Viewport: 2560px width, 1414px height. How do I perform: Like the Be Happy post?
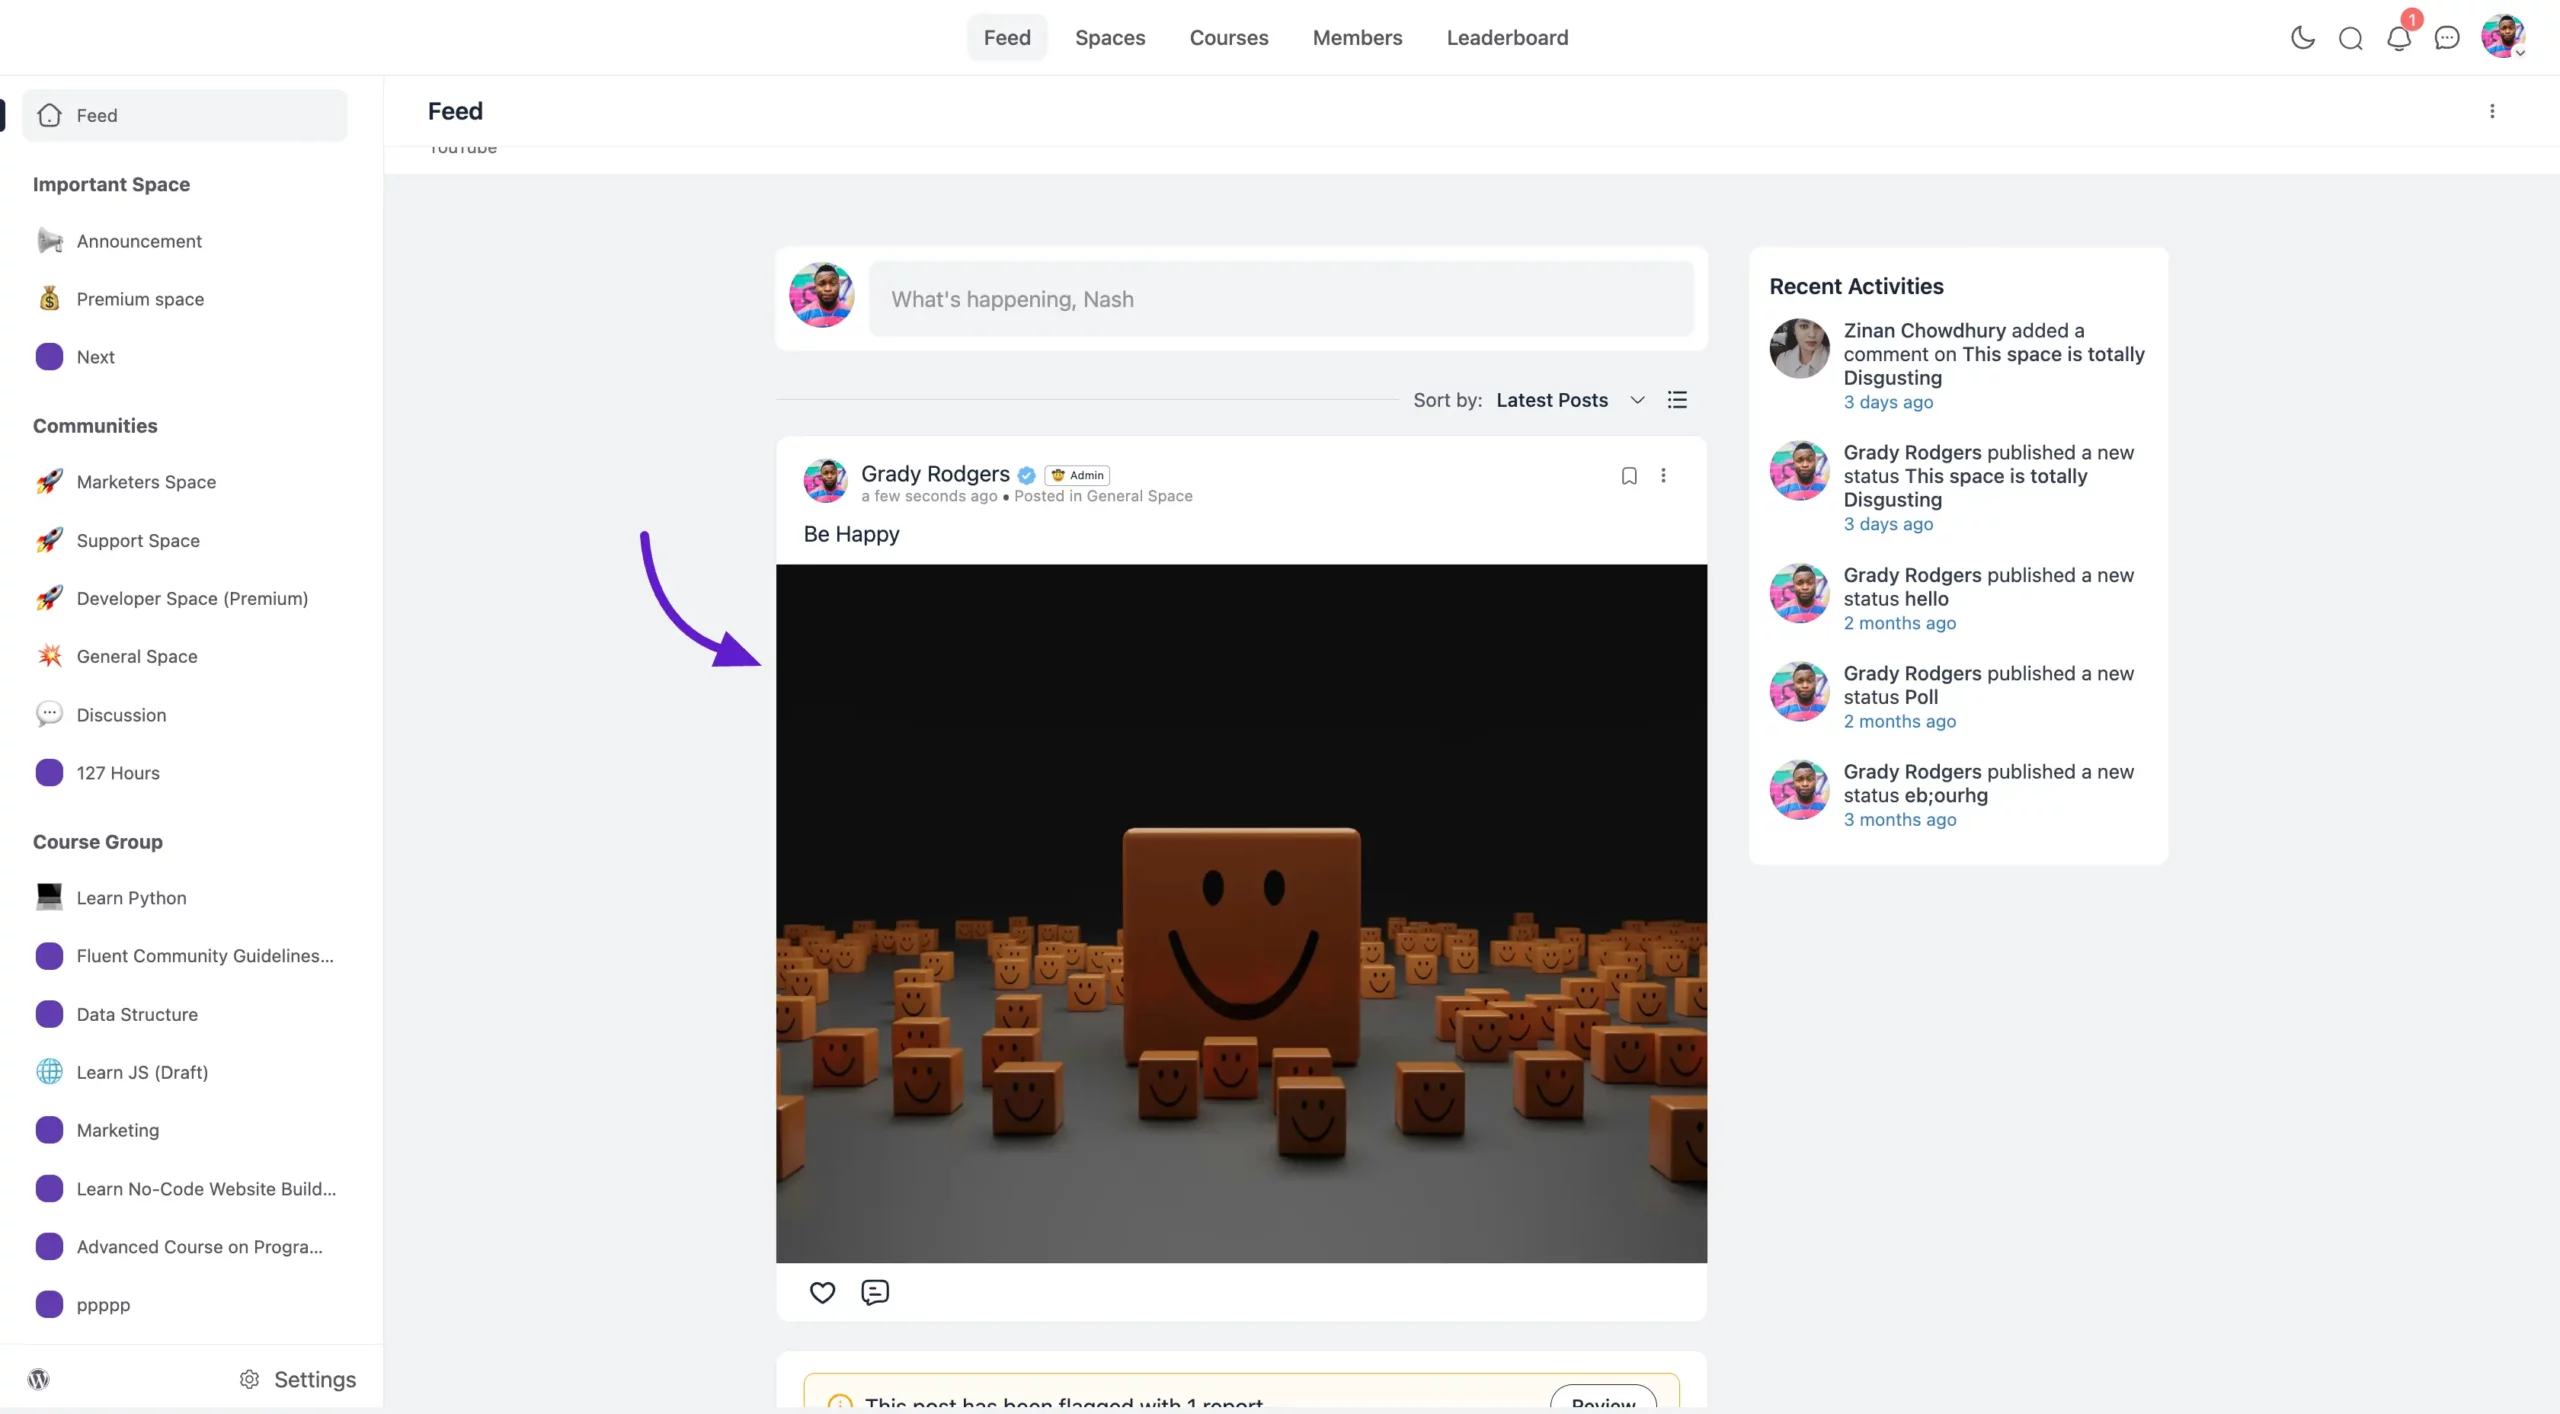[x=822, y=1292]
